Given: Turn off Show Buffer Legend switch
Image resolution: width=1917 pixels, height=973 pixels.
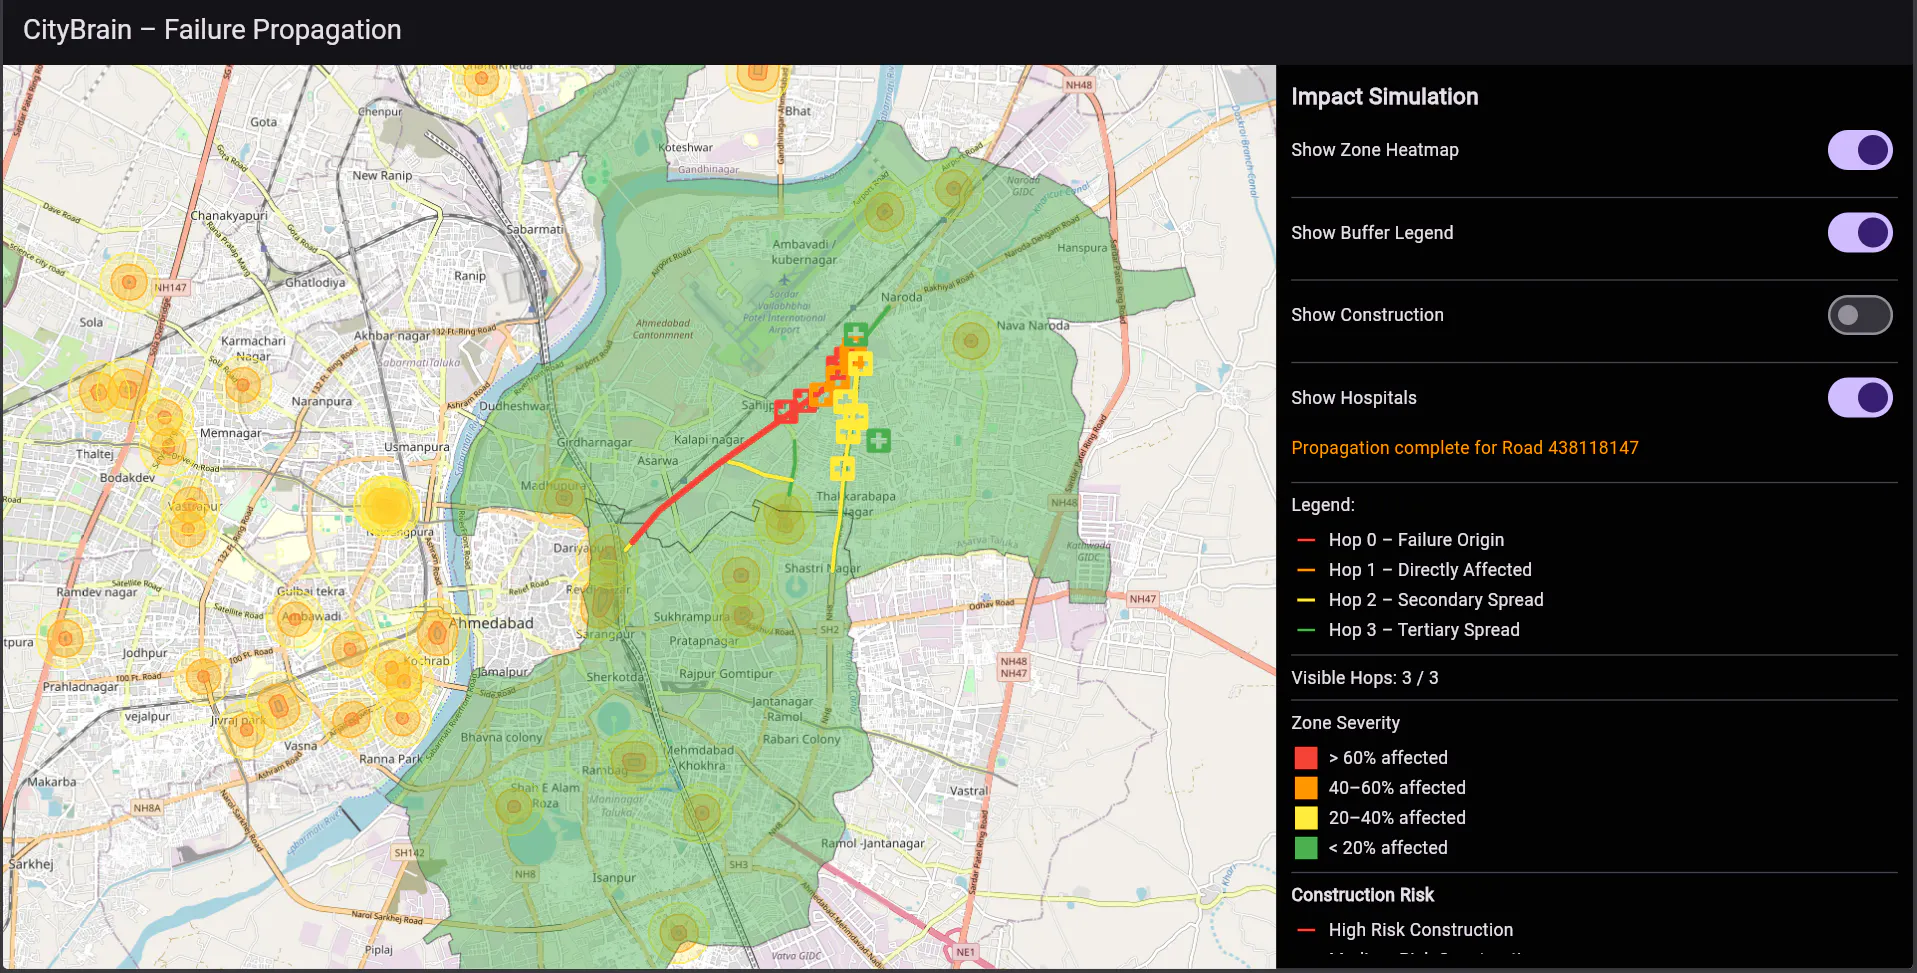Looking at the screenshot, I should pyautogui.click(x=1860, y=233).
